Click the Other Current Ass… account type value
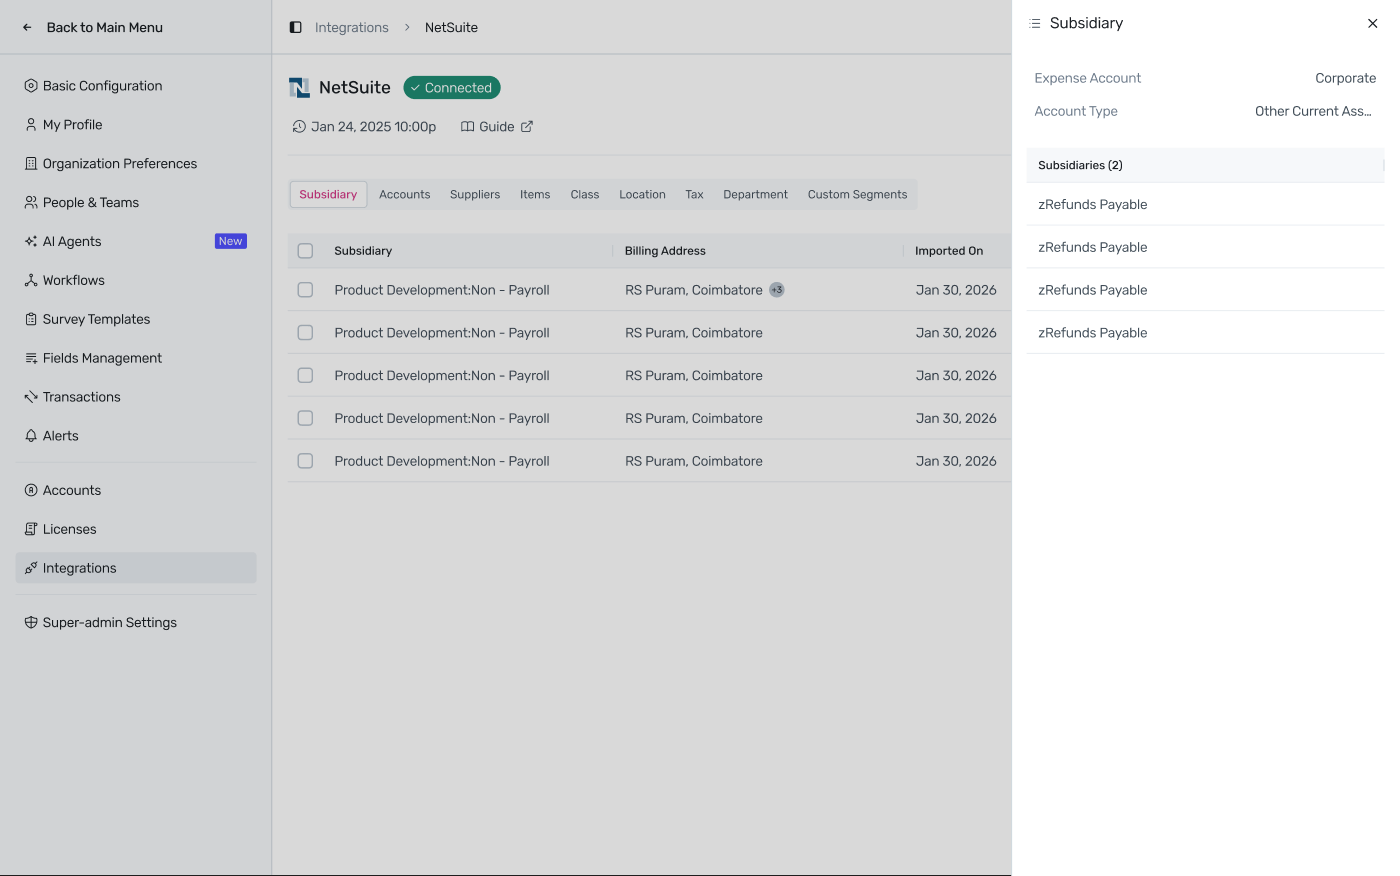The height and width of the screenshot is (876, 1400). (x=1314, y=111)
